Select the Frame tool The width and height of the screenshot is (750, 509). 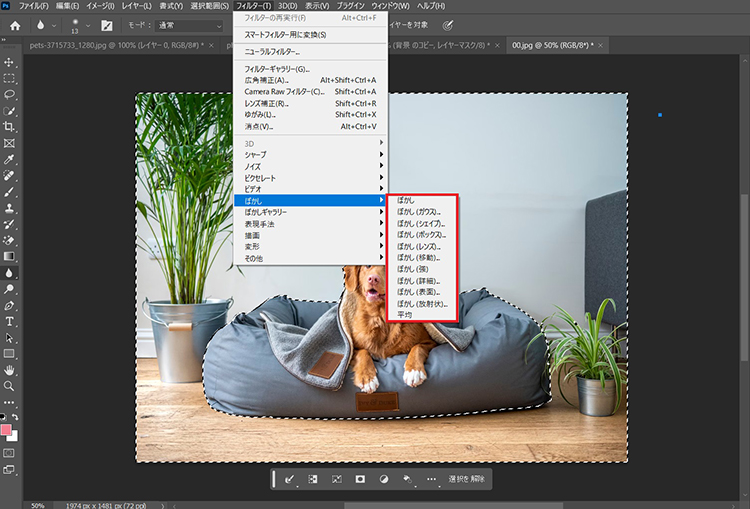click(9, 143)
